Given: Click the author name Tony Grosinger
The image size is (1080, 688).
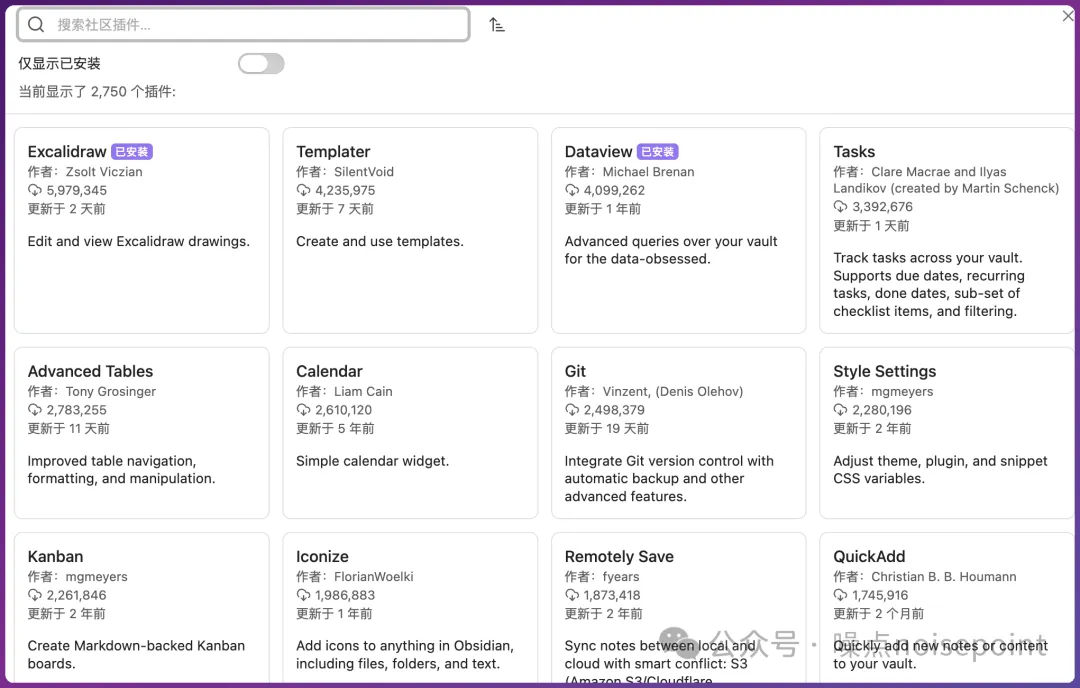Looking at the screenshot, I should click(x=111, y=391).
